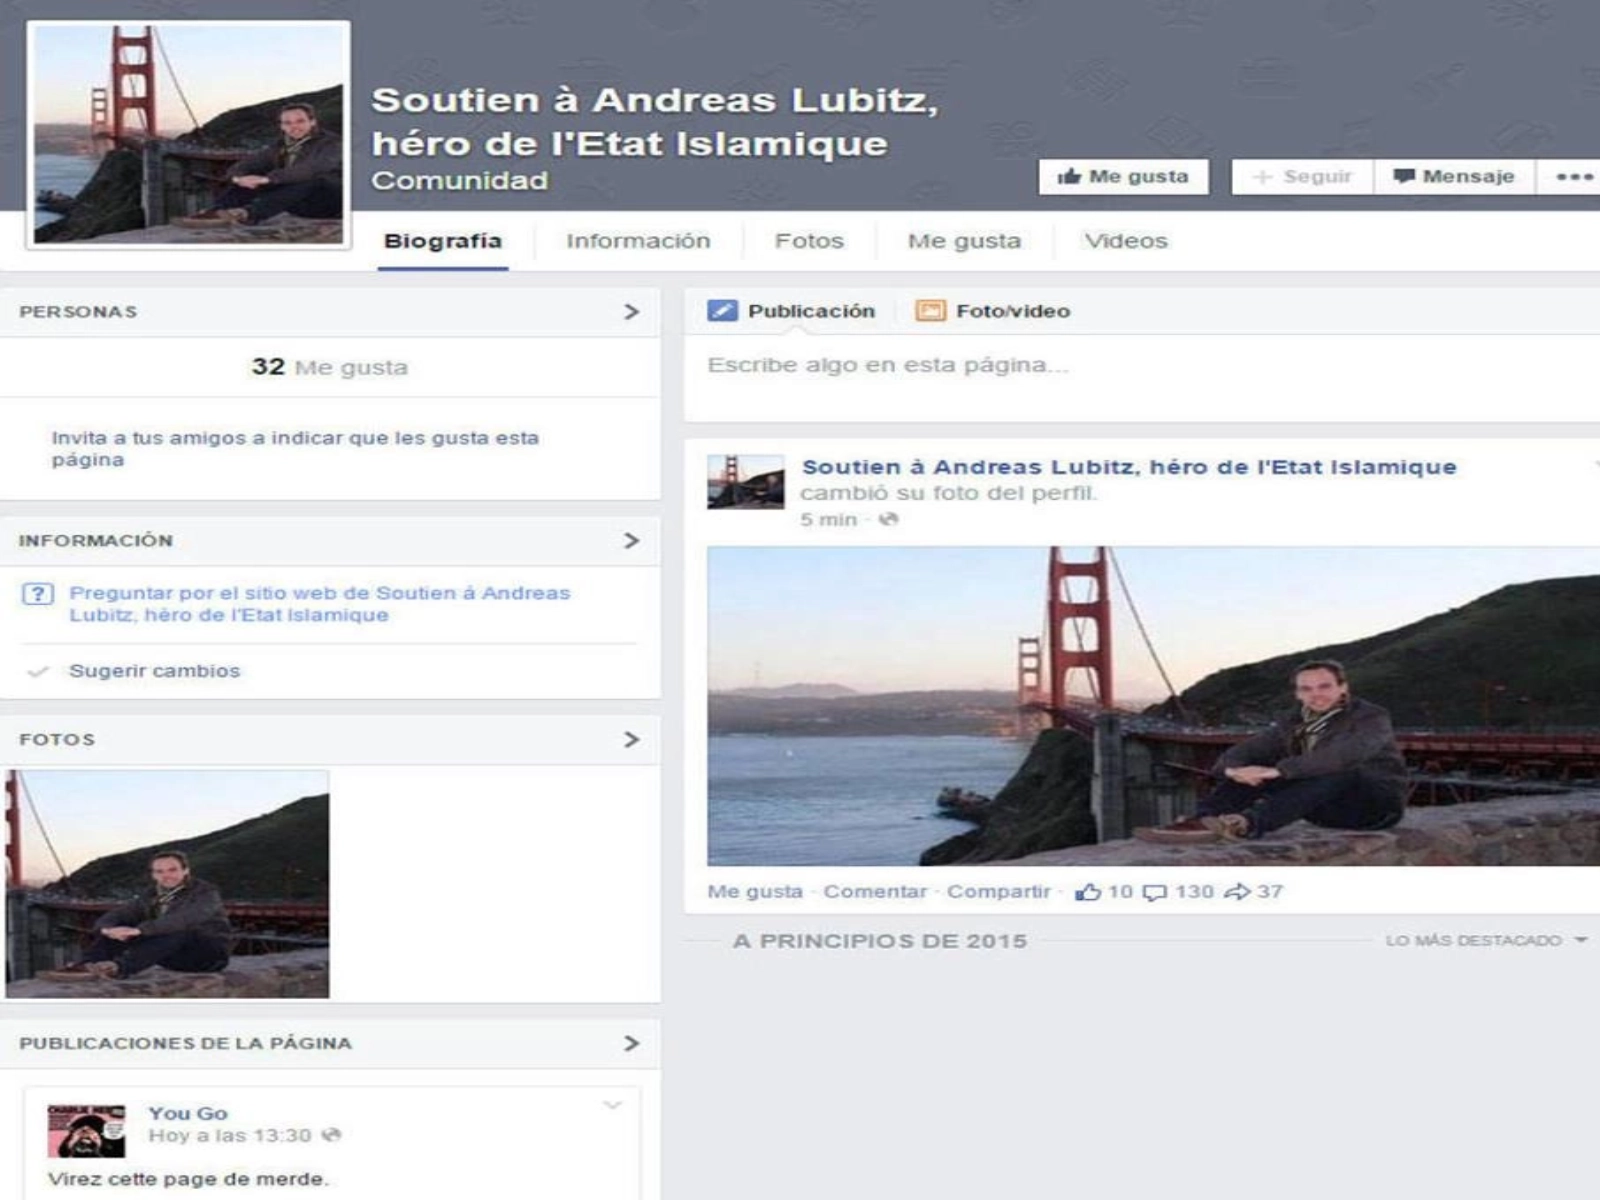Viewport: 1600px width, 1200px height.
Task: Switch to the Información tab
Action: [x=638, y=241]
